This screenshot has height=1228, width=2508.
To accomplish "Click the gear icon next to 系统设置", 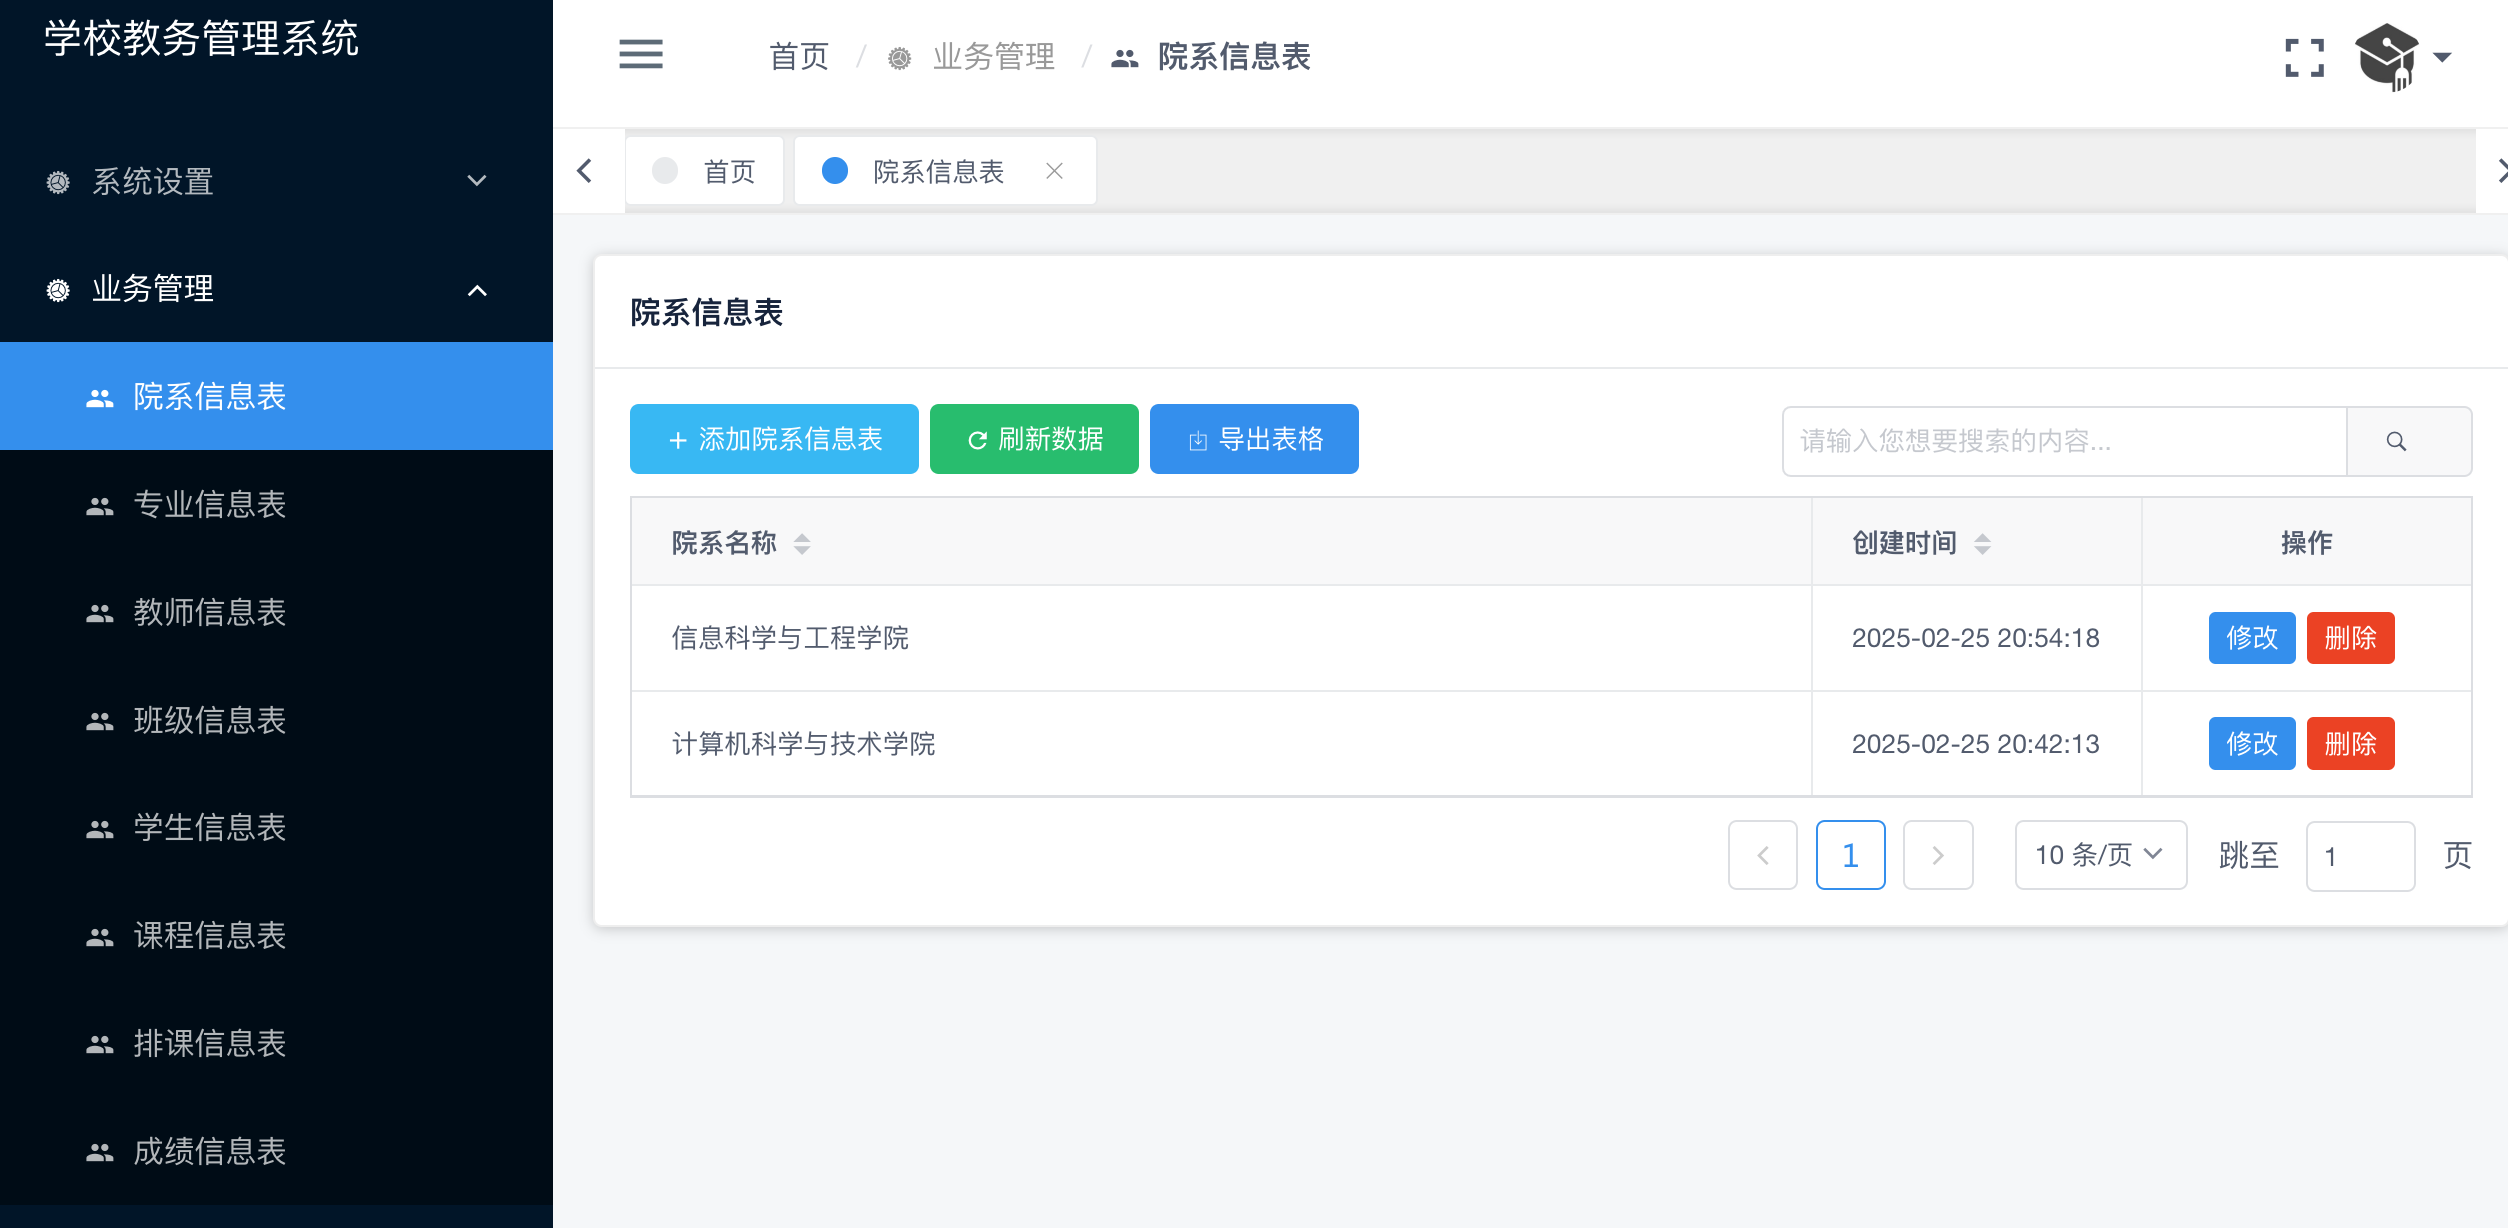I will tap(57, 183).
